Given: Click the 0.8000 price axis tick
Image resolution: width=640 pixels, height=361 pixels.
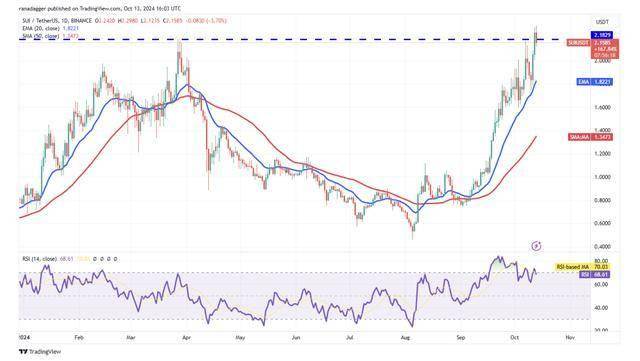Looking at the screenshot, I should coord(602,201).
